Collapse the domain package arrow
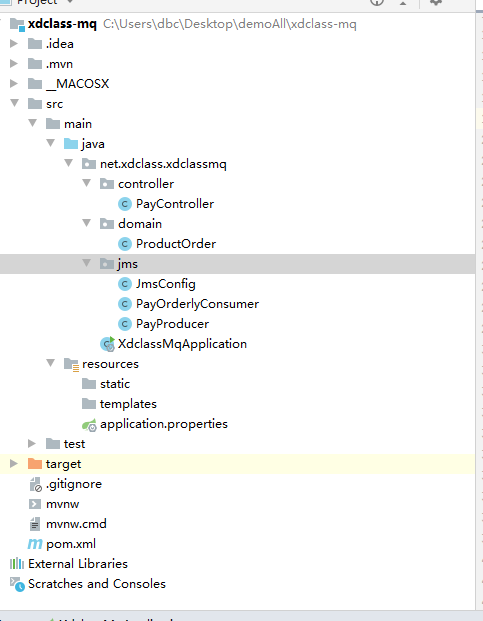Screen dimensions: 483x621 coord(87,223)
